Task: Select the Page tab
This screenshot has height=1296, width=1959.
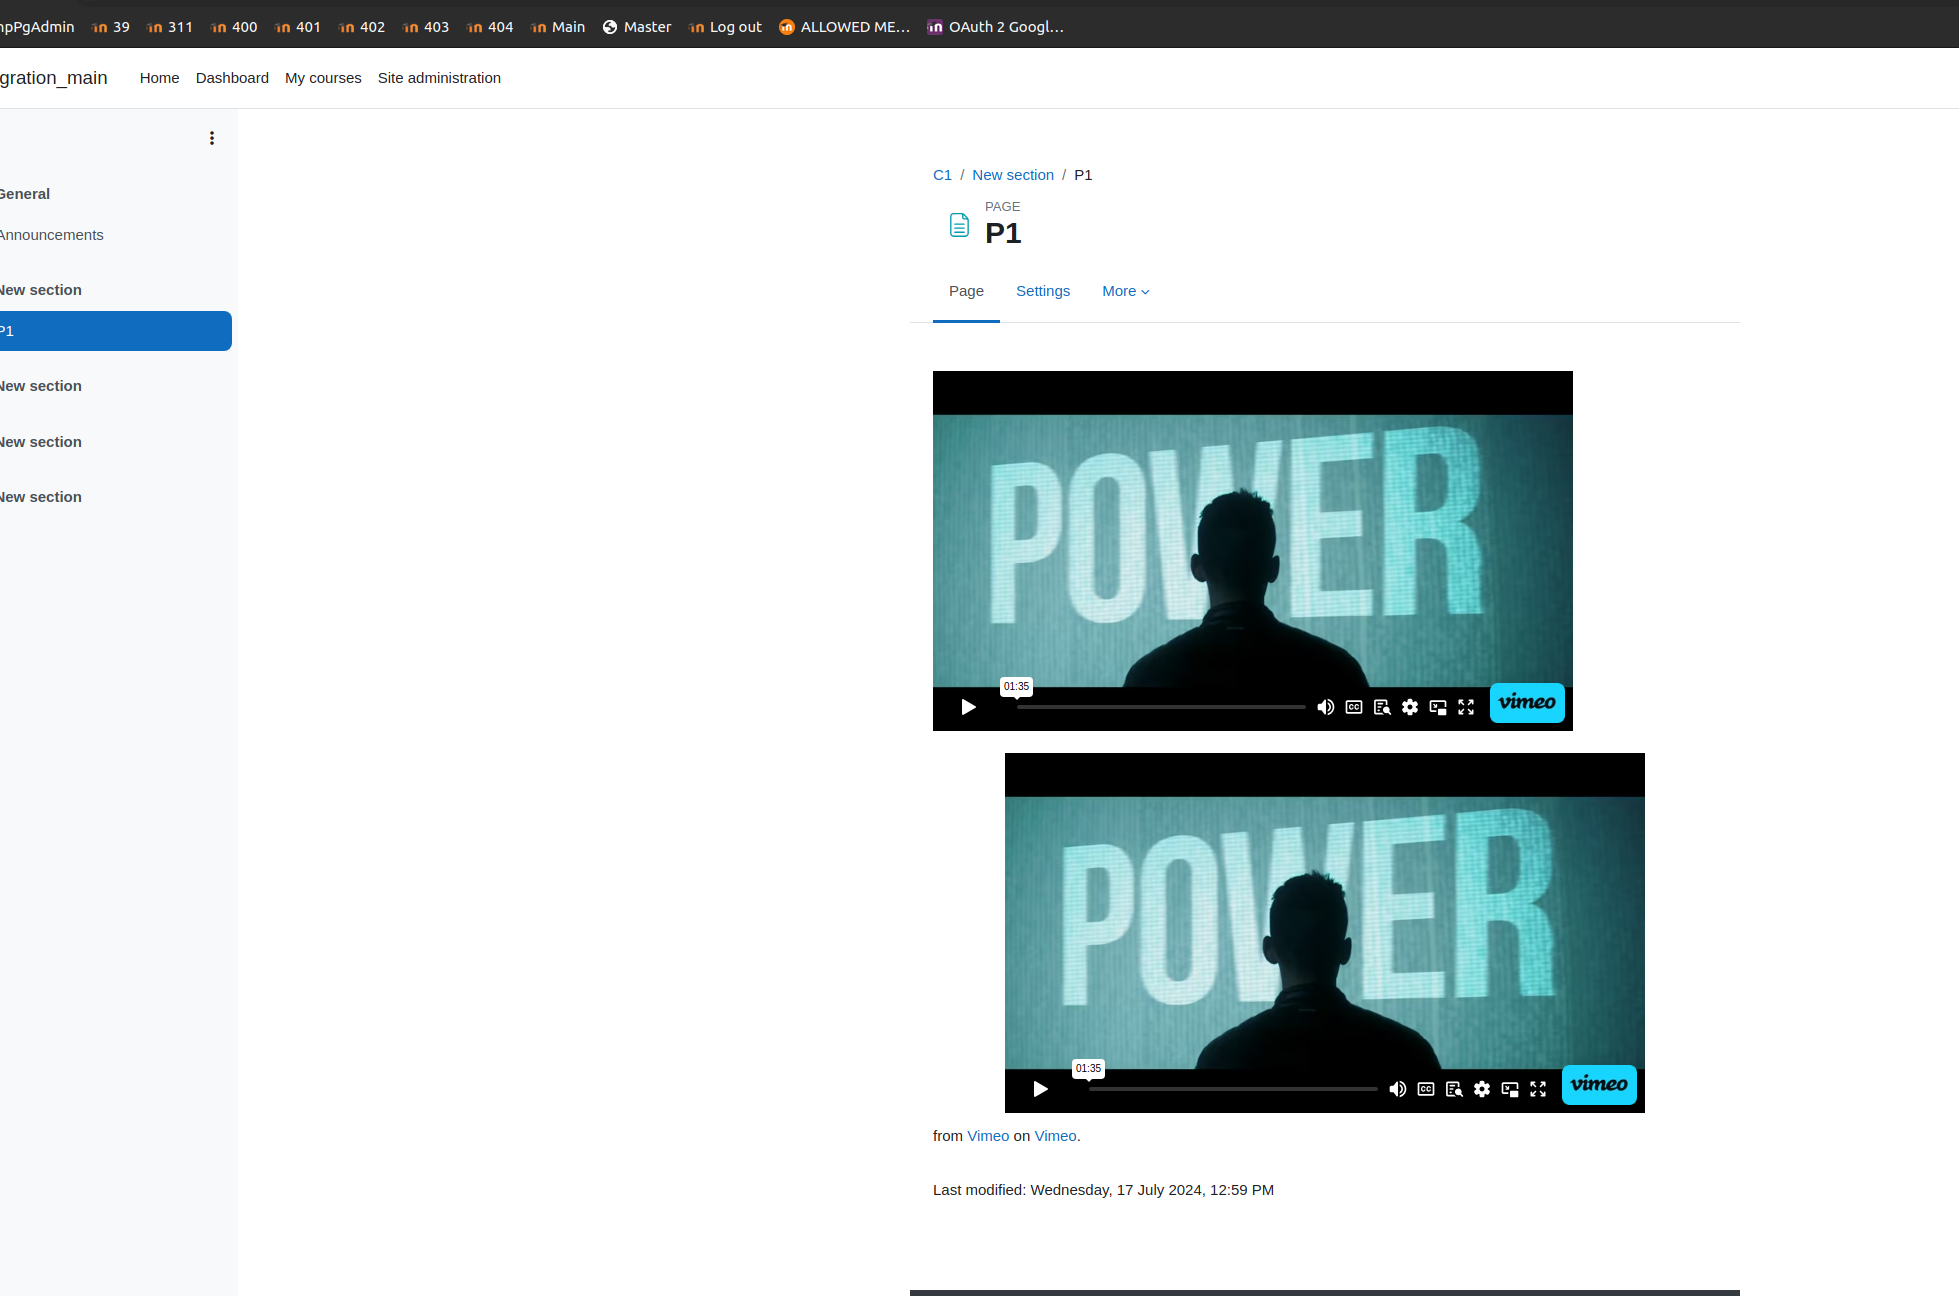Action: click(966, 291)
